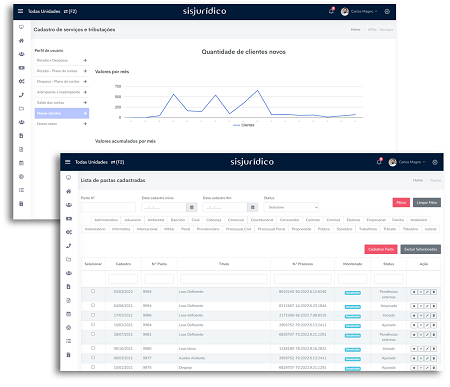Open the monitor icon atop the back window sidebar
This screenshot has height=387, width=450.
[21, 27]
